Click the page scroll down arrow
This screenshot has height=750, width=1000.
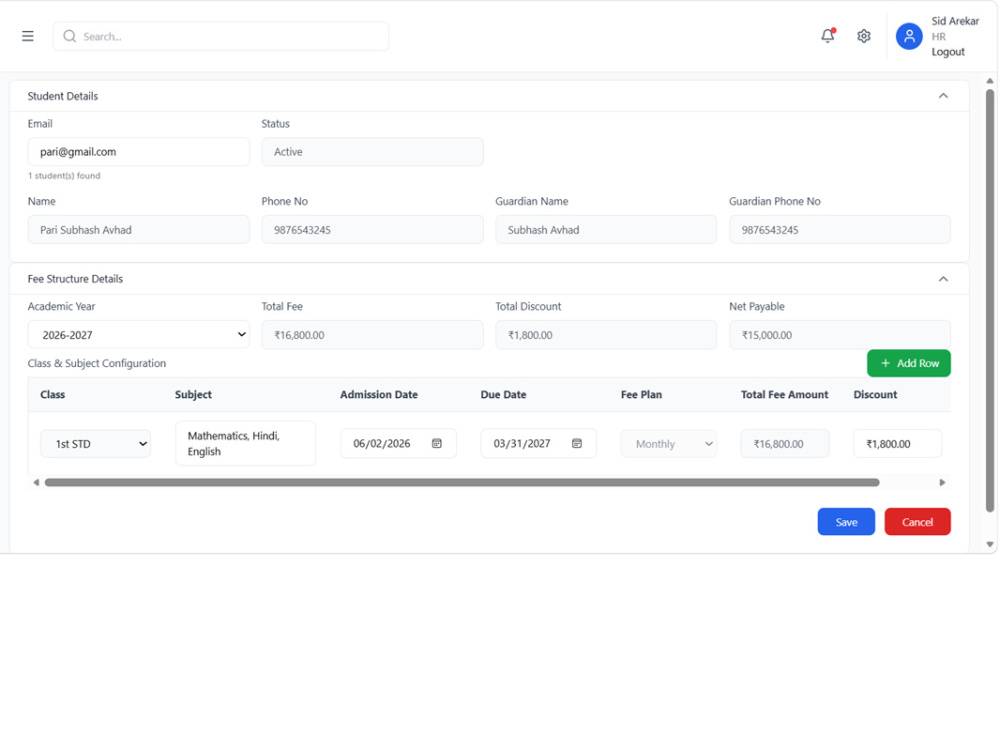click(x=990, y=545)
